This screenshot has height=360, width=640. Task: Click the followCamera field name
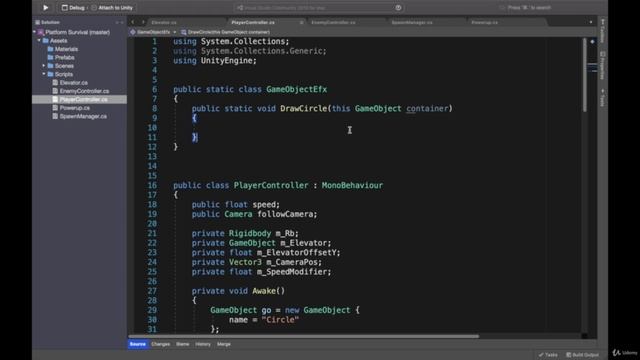point(285,214)
